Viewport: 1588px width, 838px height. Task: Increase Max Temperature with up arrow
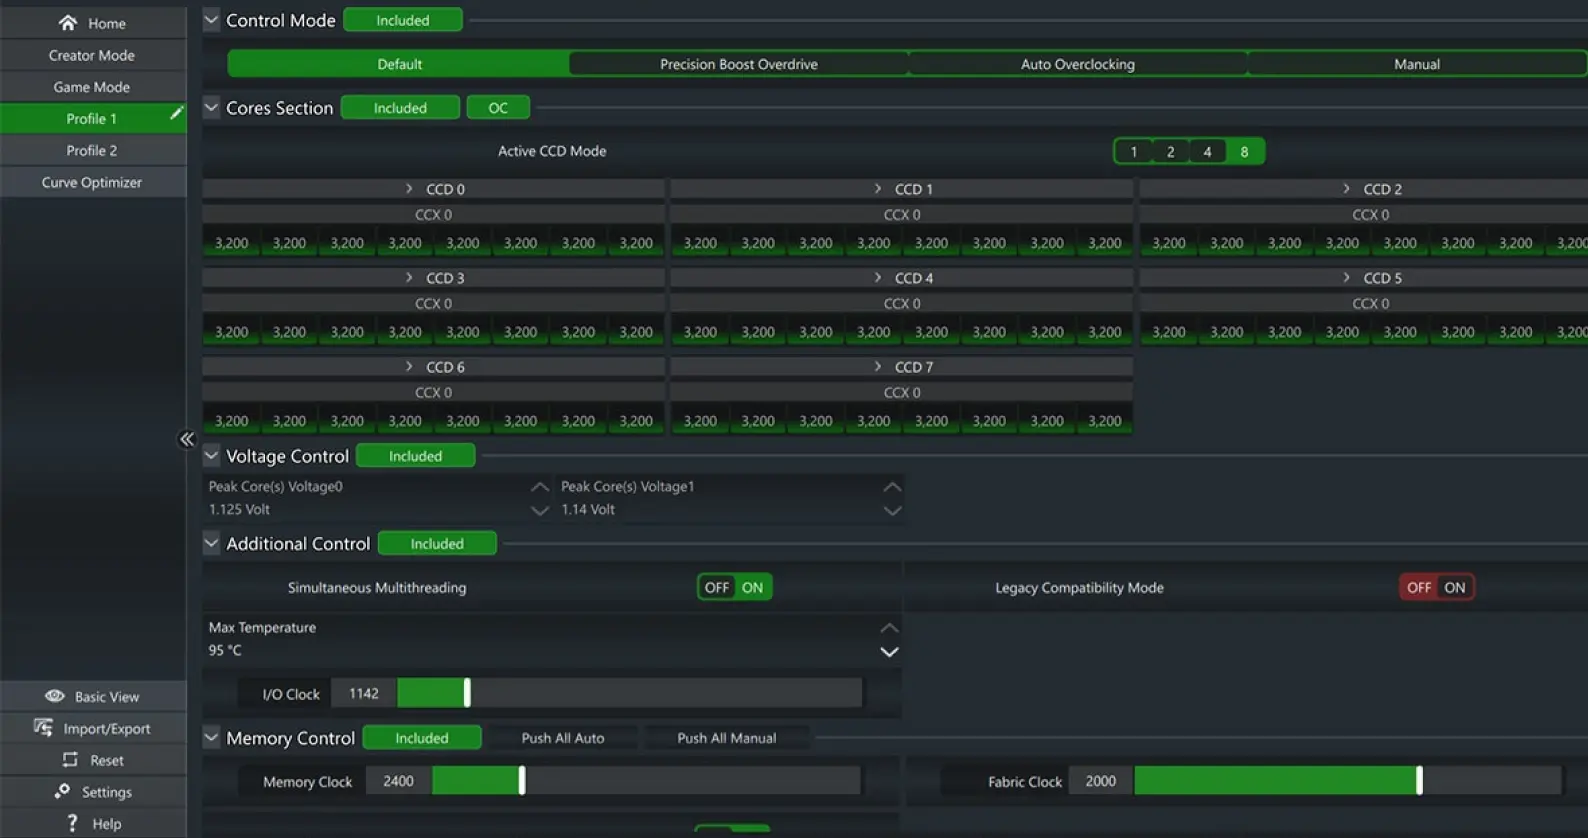pos(889,628)
